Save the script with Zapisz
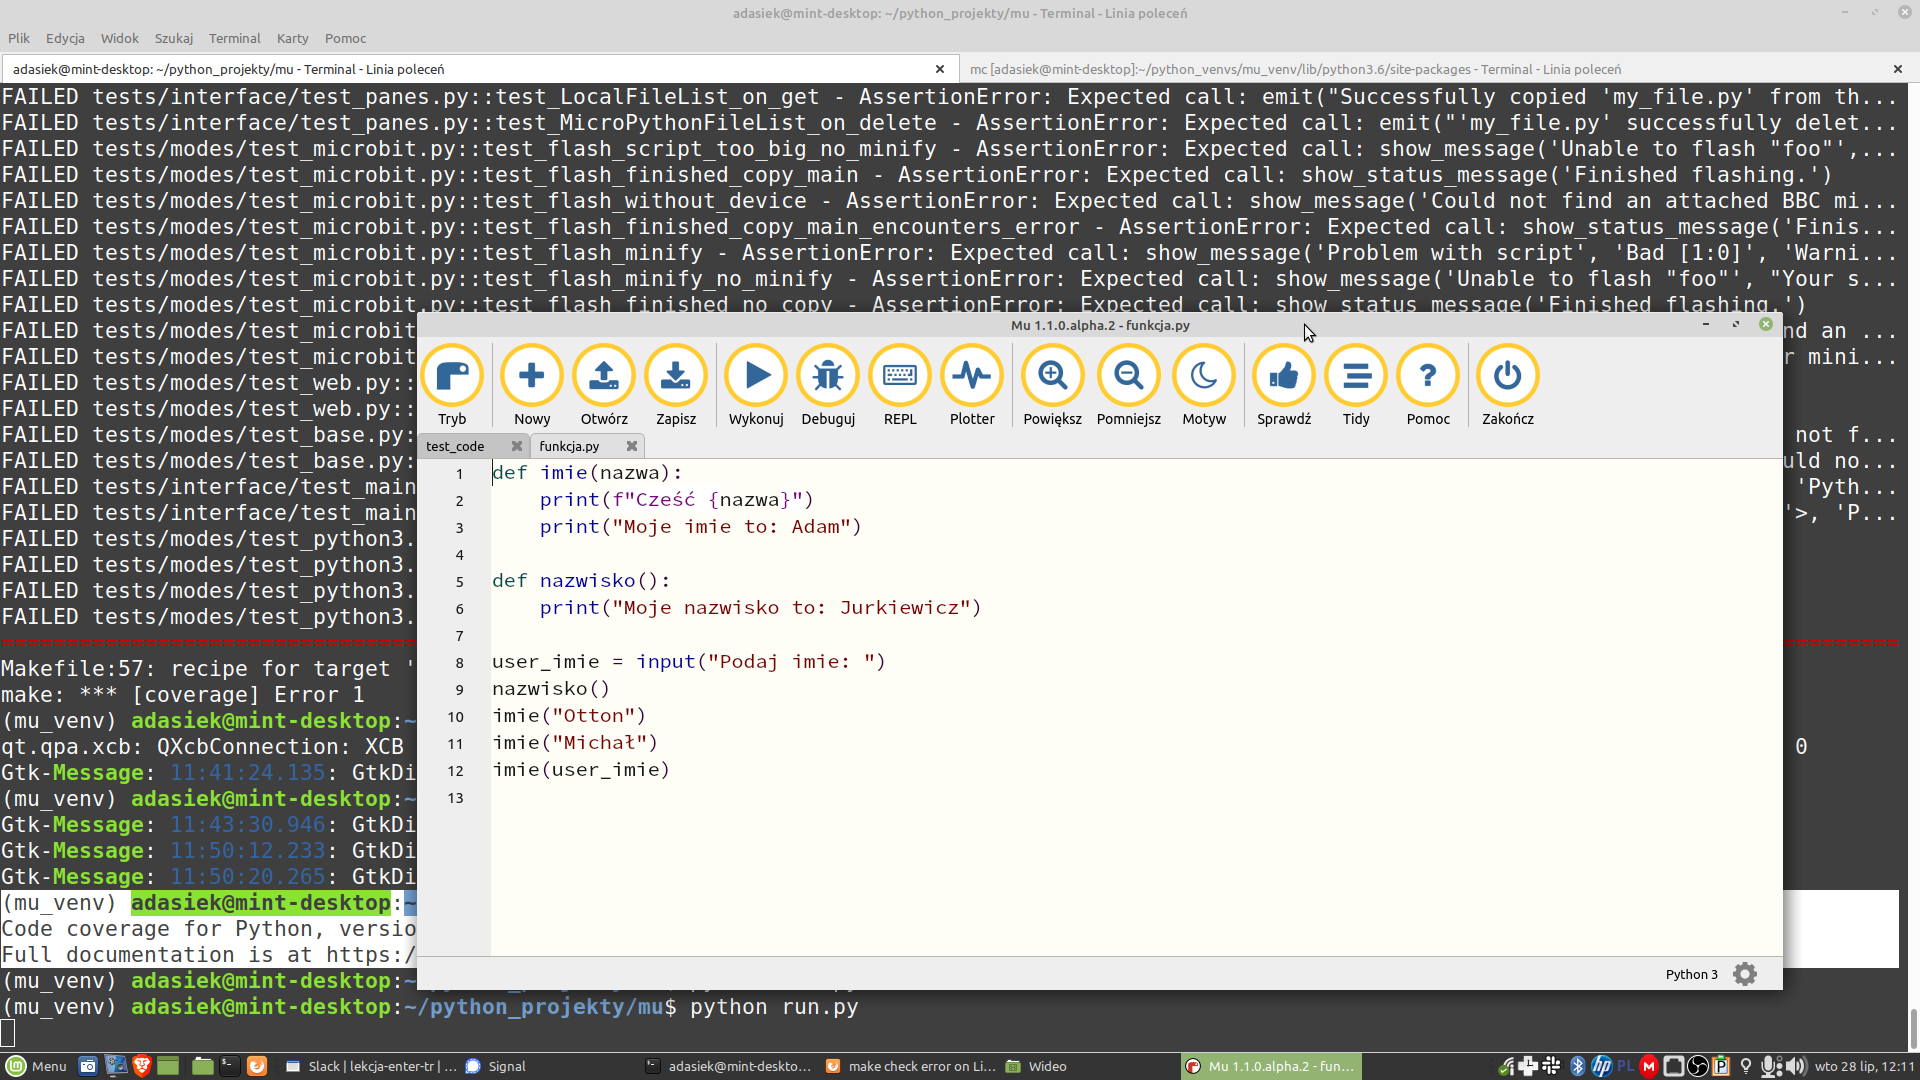 (x=676, y=386)
